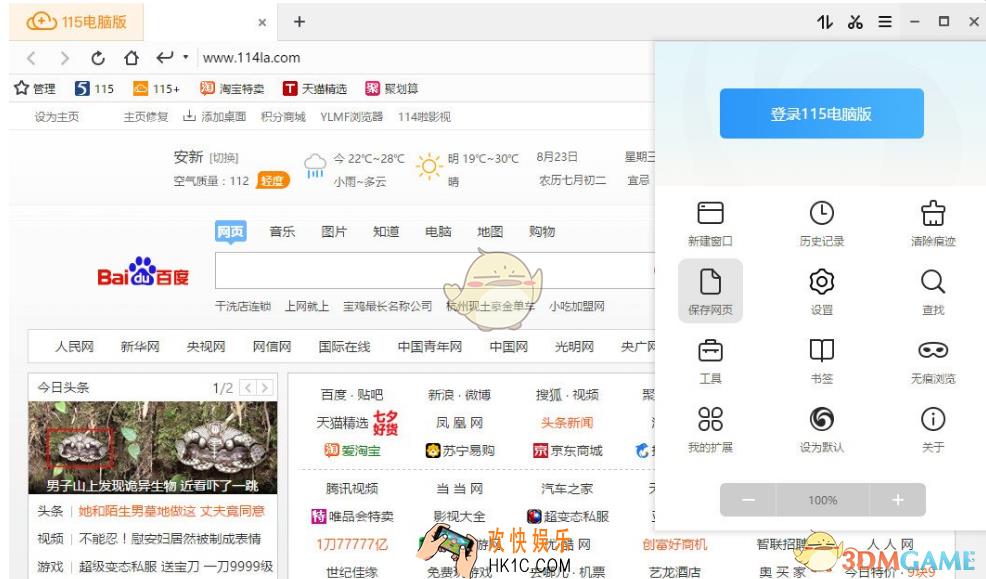
Task: Click the Baidu logo
Action: [x=143, y=272]
